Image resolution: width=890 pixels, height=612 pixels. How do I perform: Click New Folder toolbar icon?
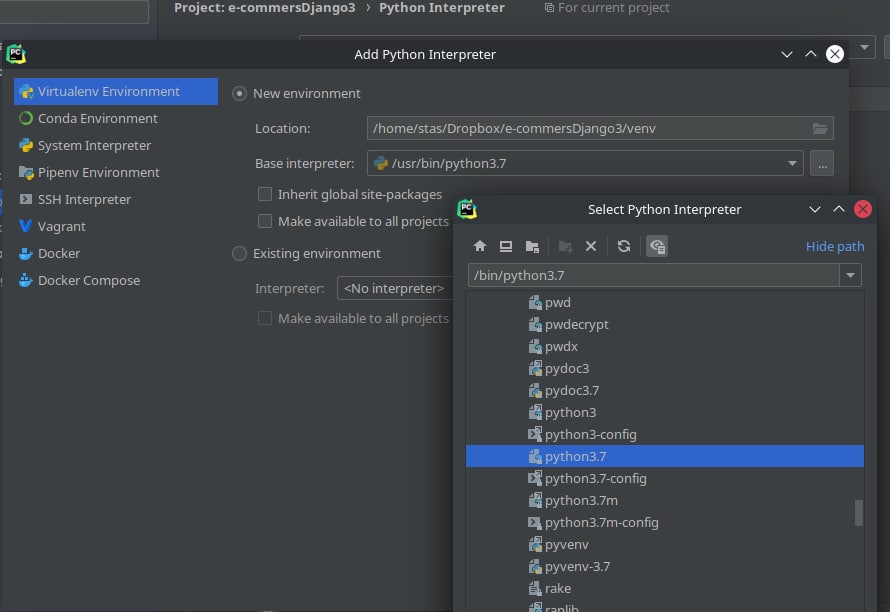(565, 246)
